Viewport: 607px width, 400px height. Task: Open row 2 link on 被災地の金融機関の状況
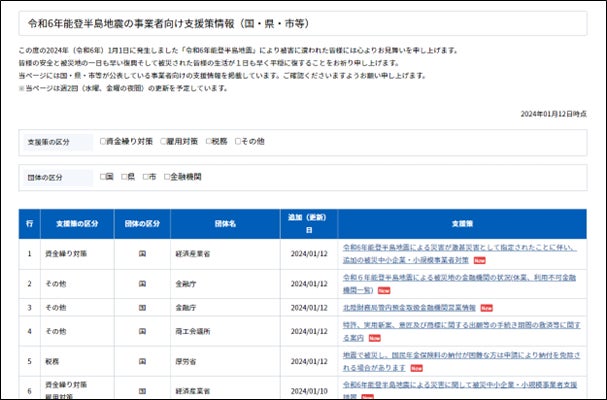point(459,284)
